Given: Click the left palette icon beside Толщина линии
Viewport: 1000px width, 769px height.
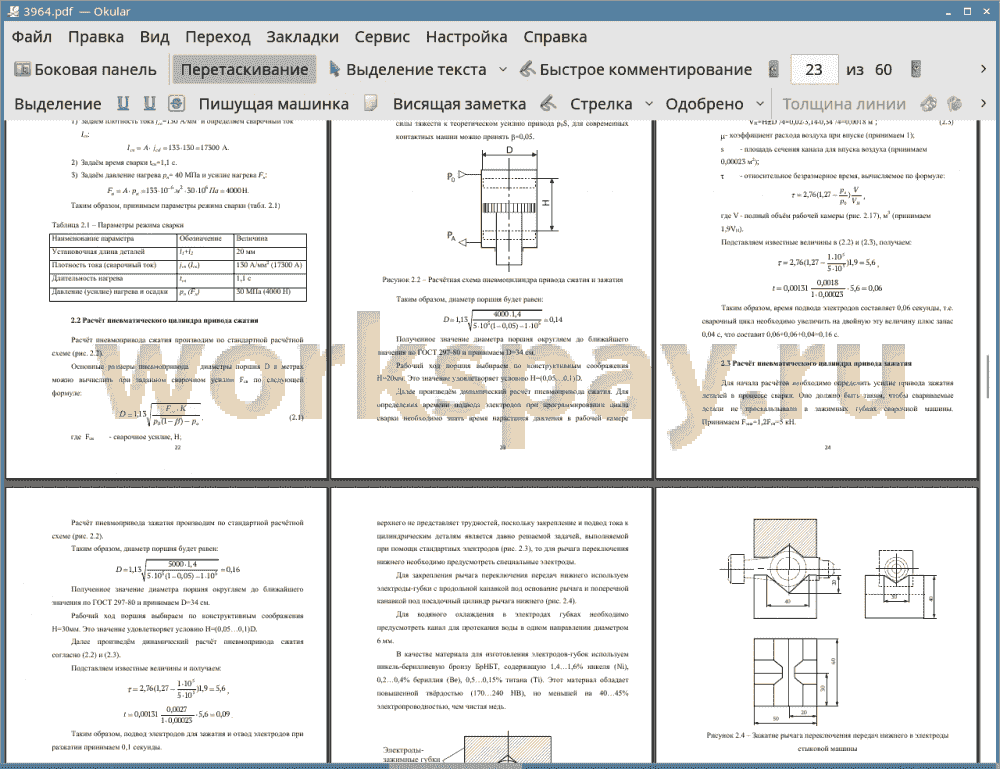Looking at the screenshot, I should (x=929, y=103).
